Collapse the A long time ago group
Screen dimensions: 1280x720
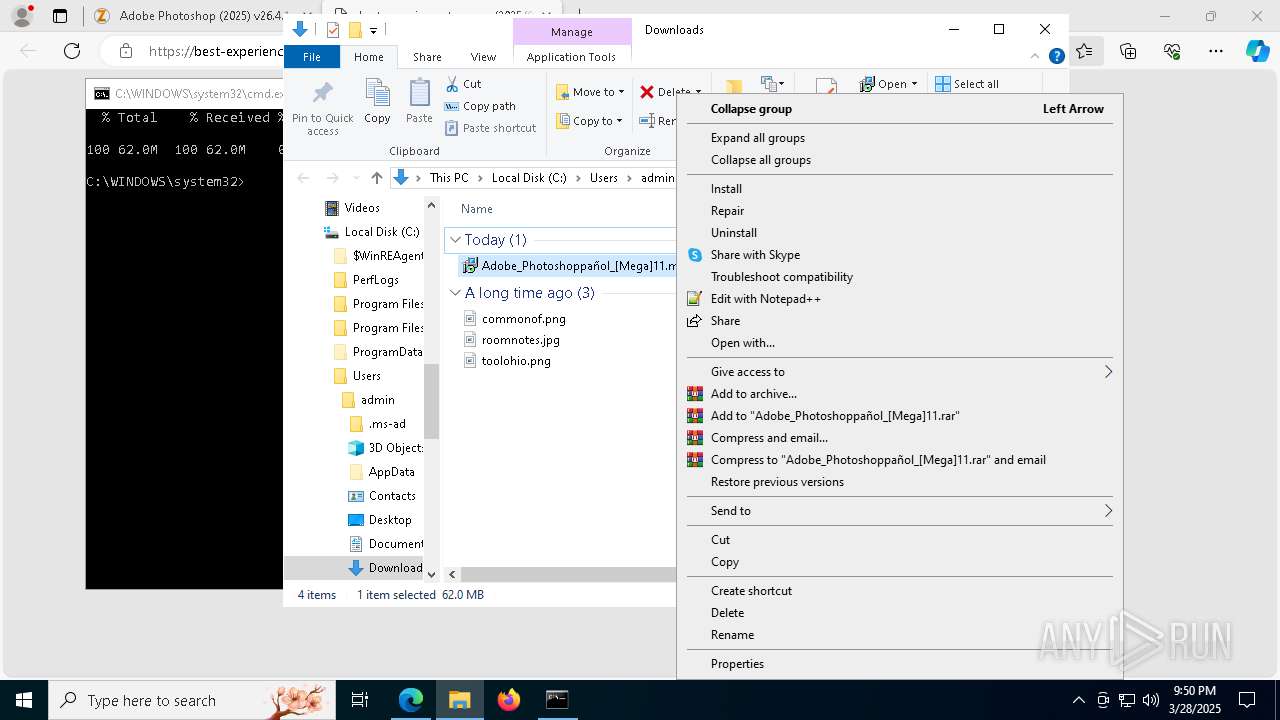click(x=455, y=293)
